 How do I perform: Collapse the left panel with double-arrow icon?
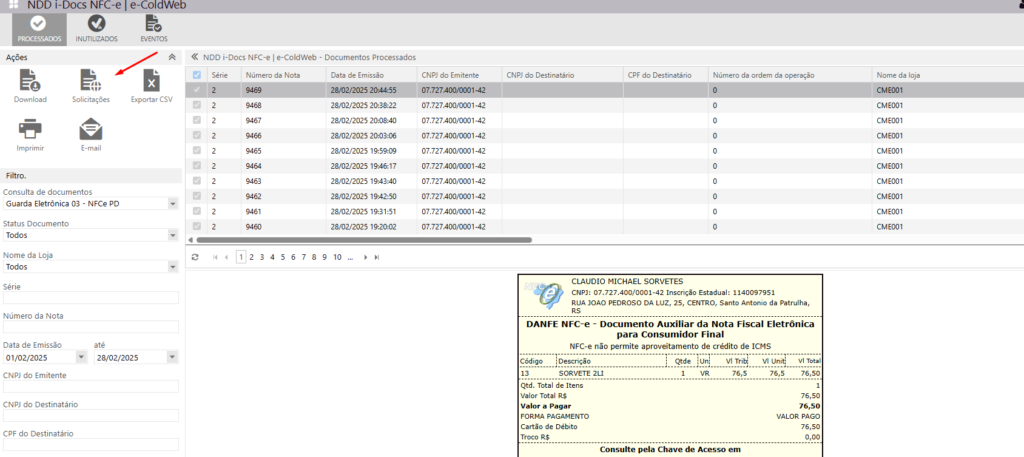195,57
